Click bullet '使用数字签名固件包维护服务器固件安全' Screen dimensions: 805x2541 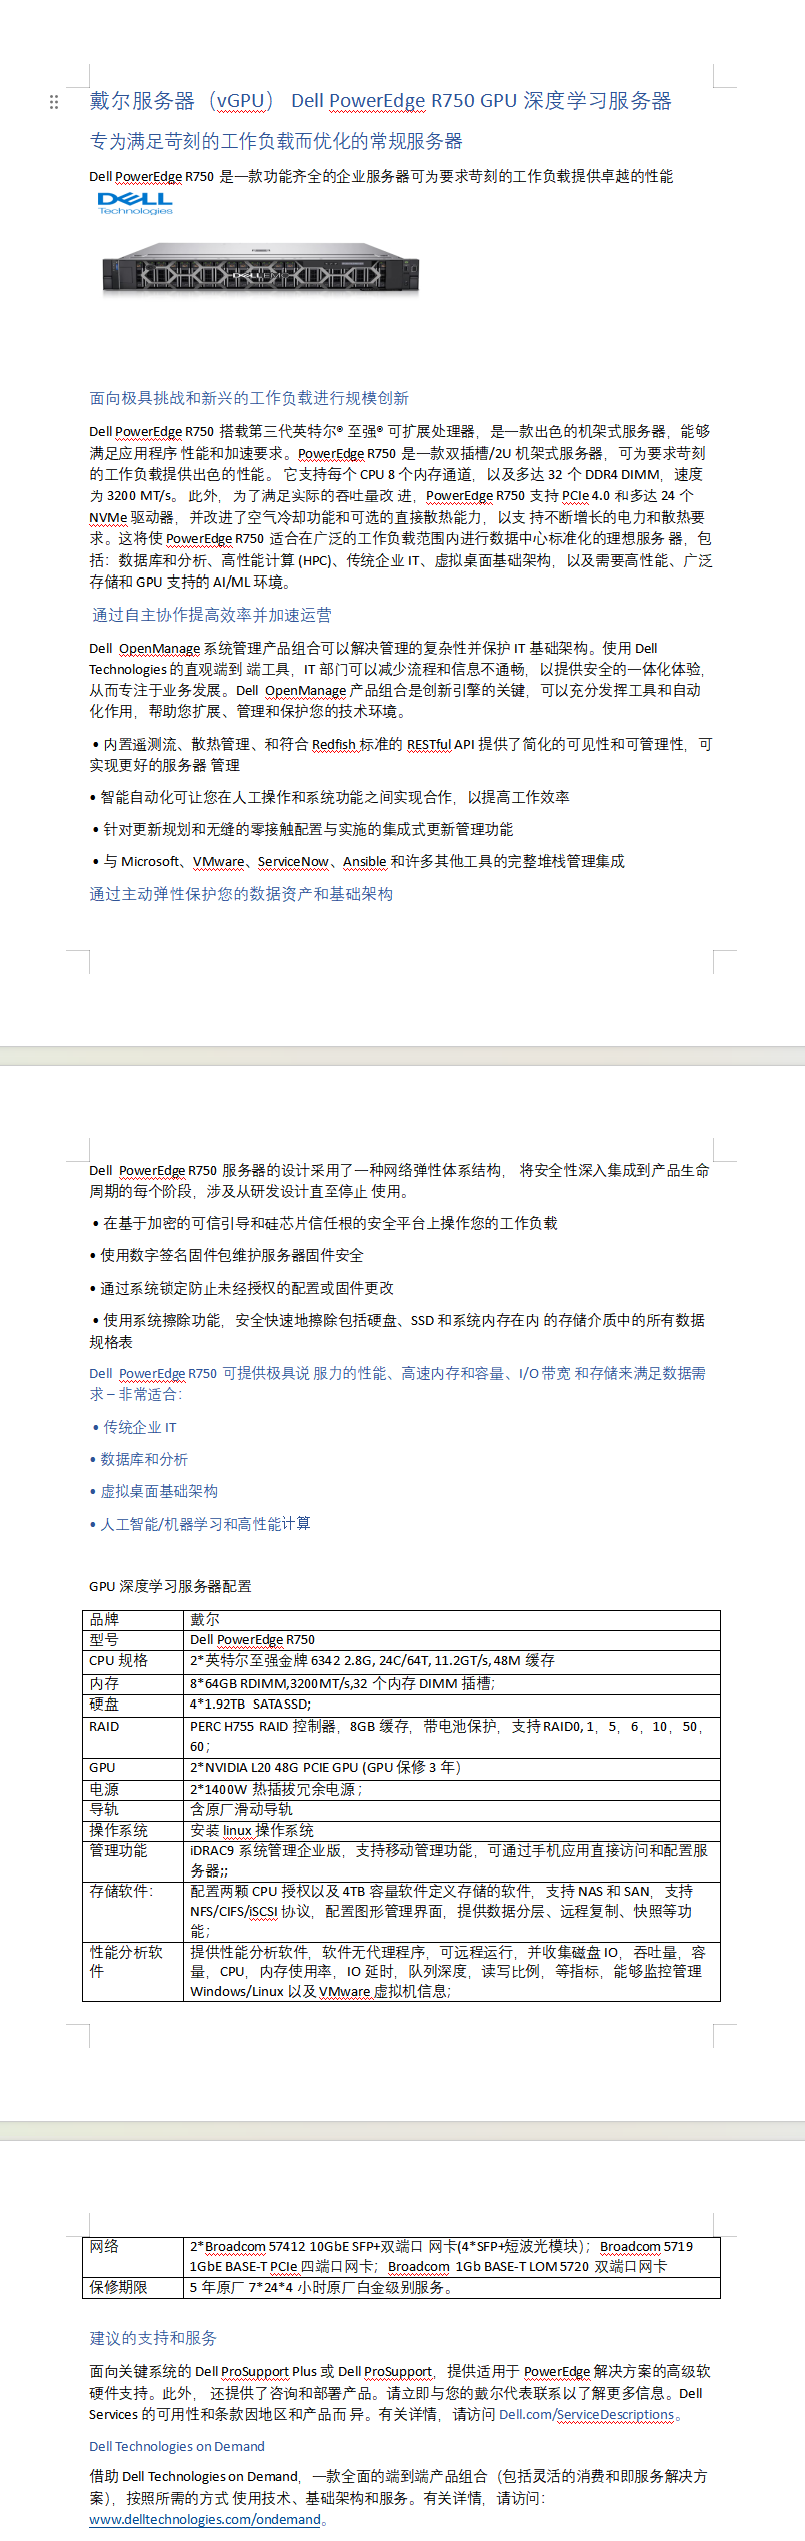coord(227,1255)
